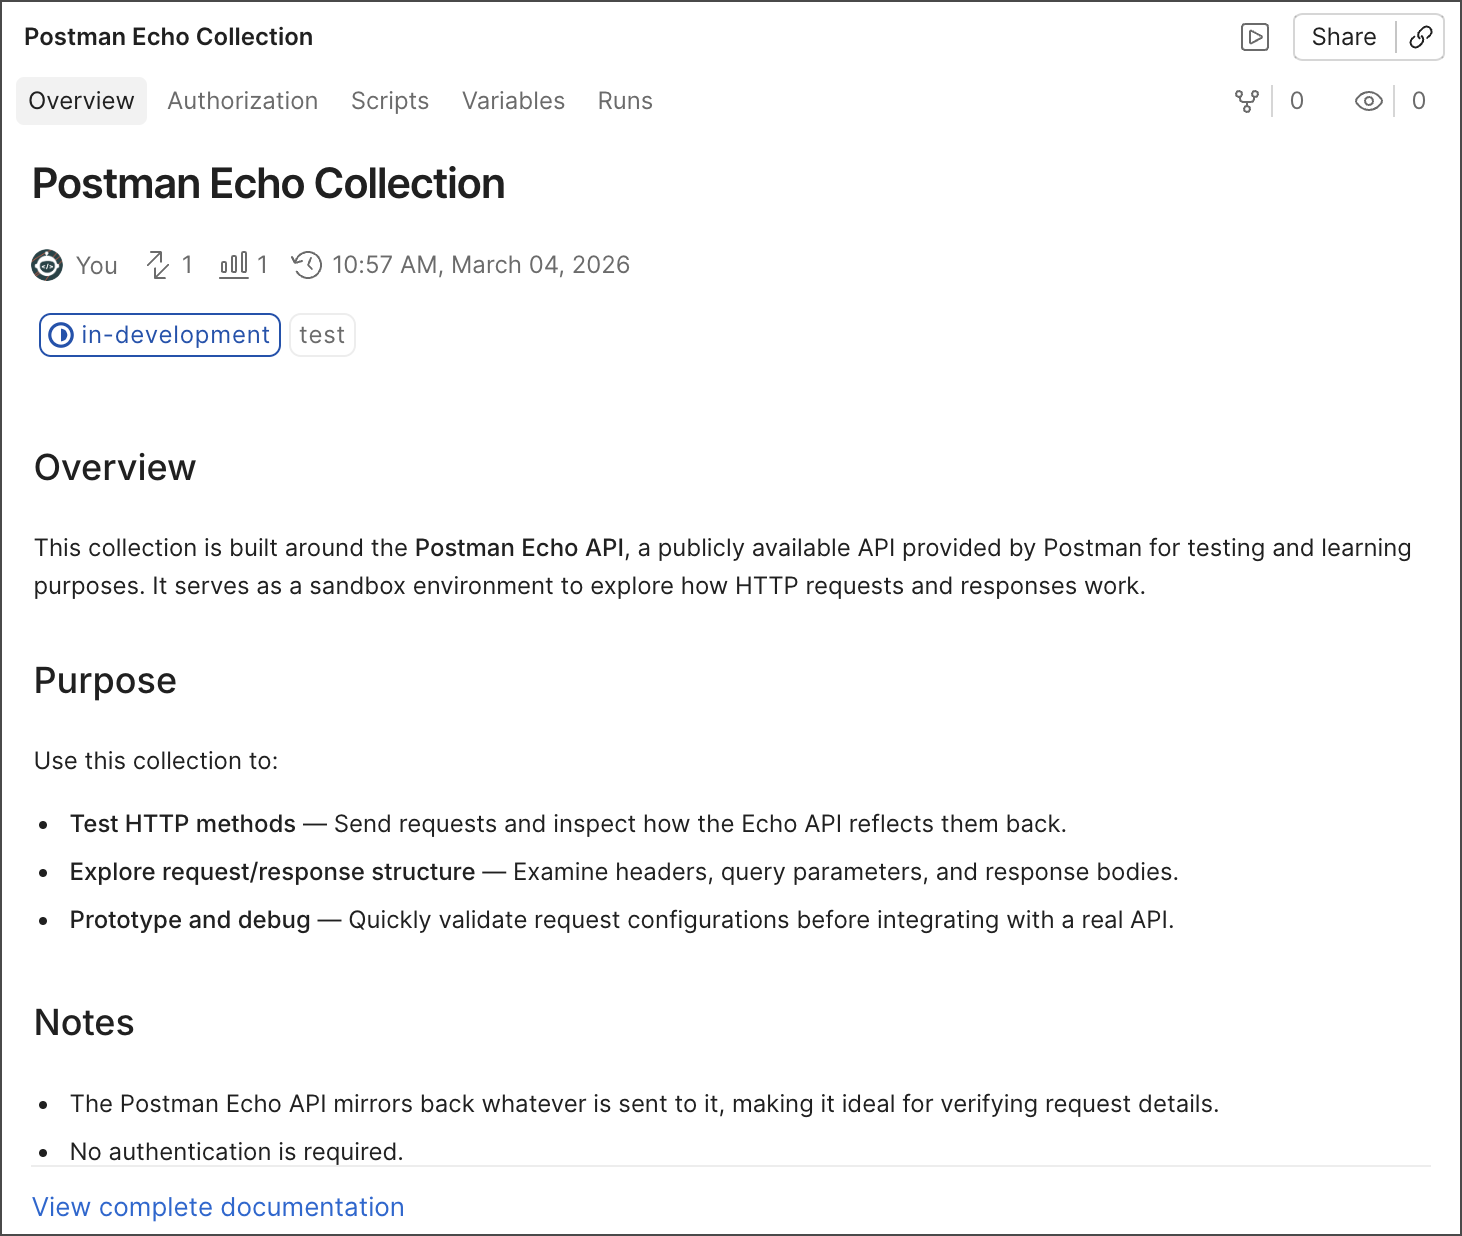The image size is (1462, 1236).
Task: Go to the Runs tab
Action: tap(625, 101)
